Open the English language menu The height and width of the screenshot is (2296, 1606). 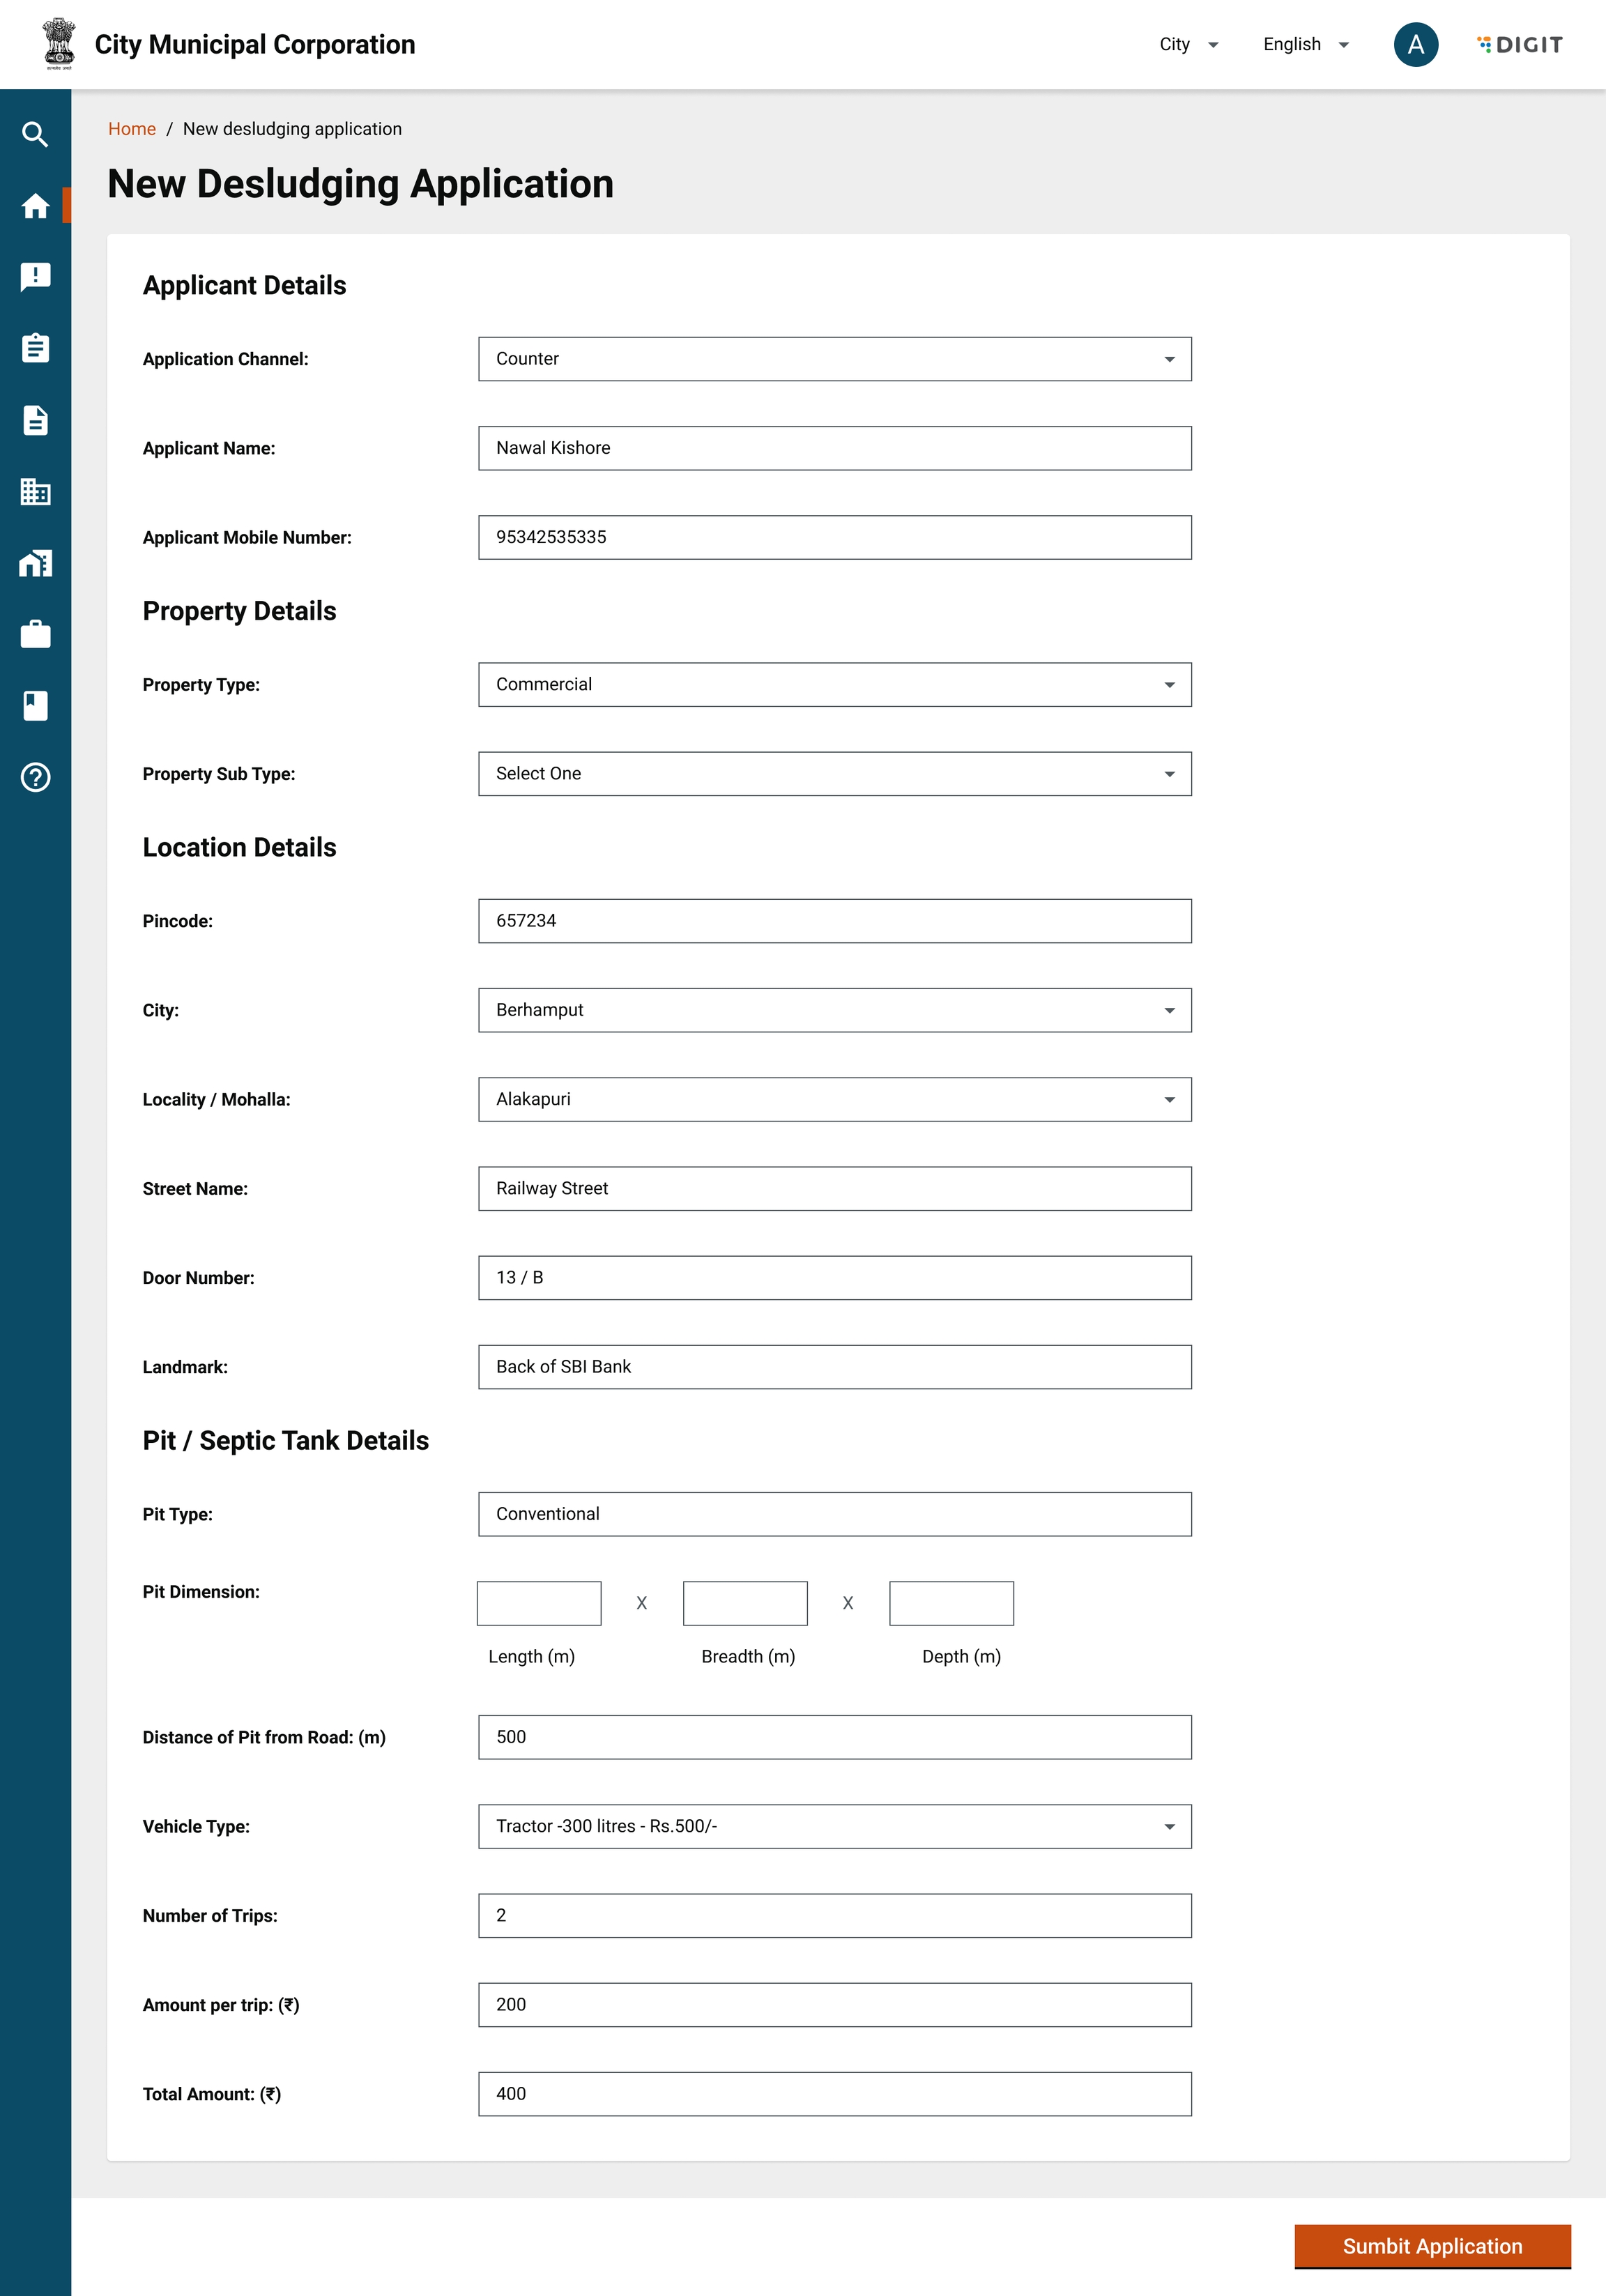[x=1305, y=44]
